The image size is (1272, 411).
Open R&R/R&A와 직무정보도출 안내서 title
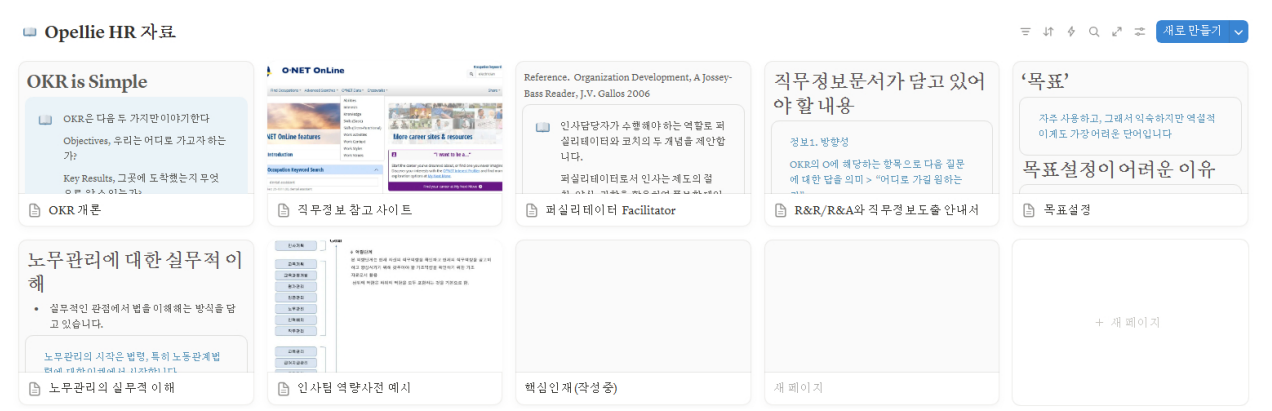886,210
